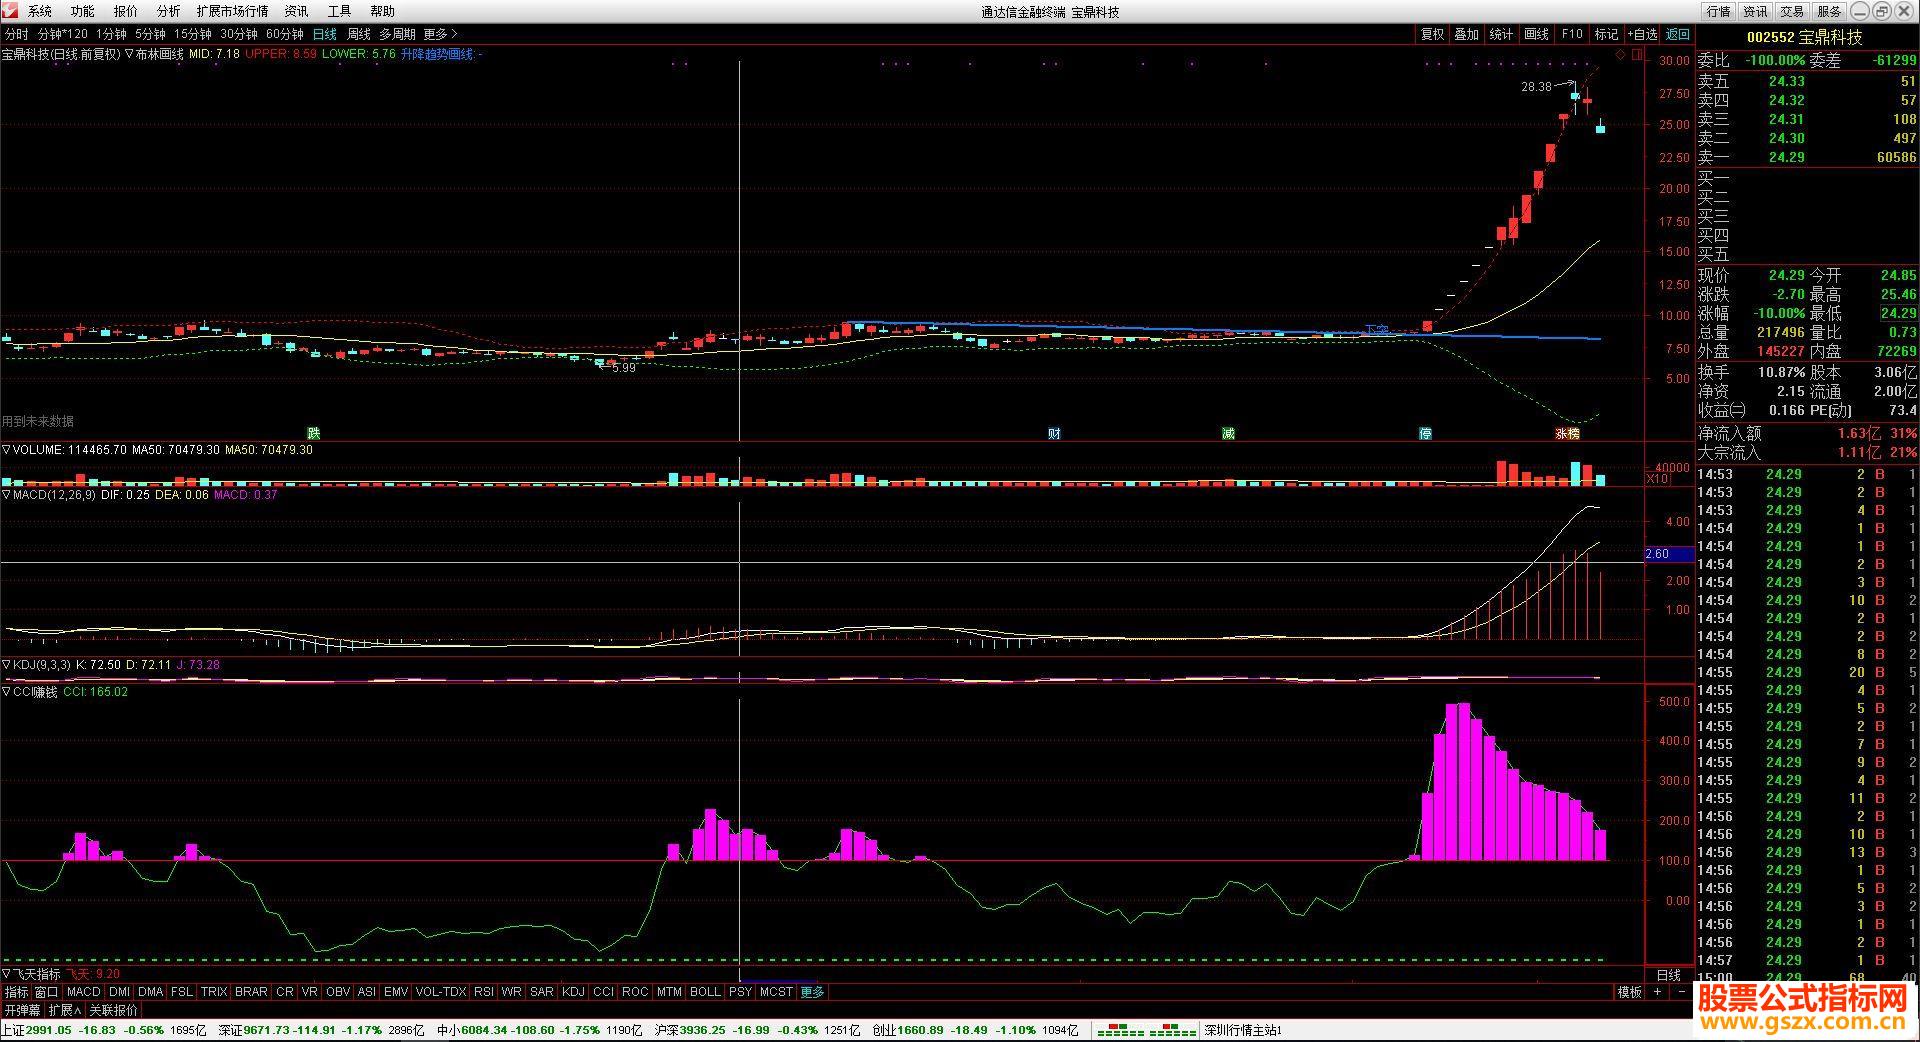Click the 开弹幕 button
Viewport: 1920px width, 1042px height.
click(22, 1011)
